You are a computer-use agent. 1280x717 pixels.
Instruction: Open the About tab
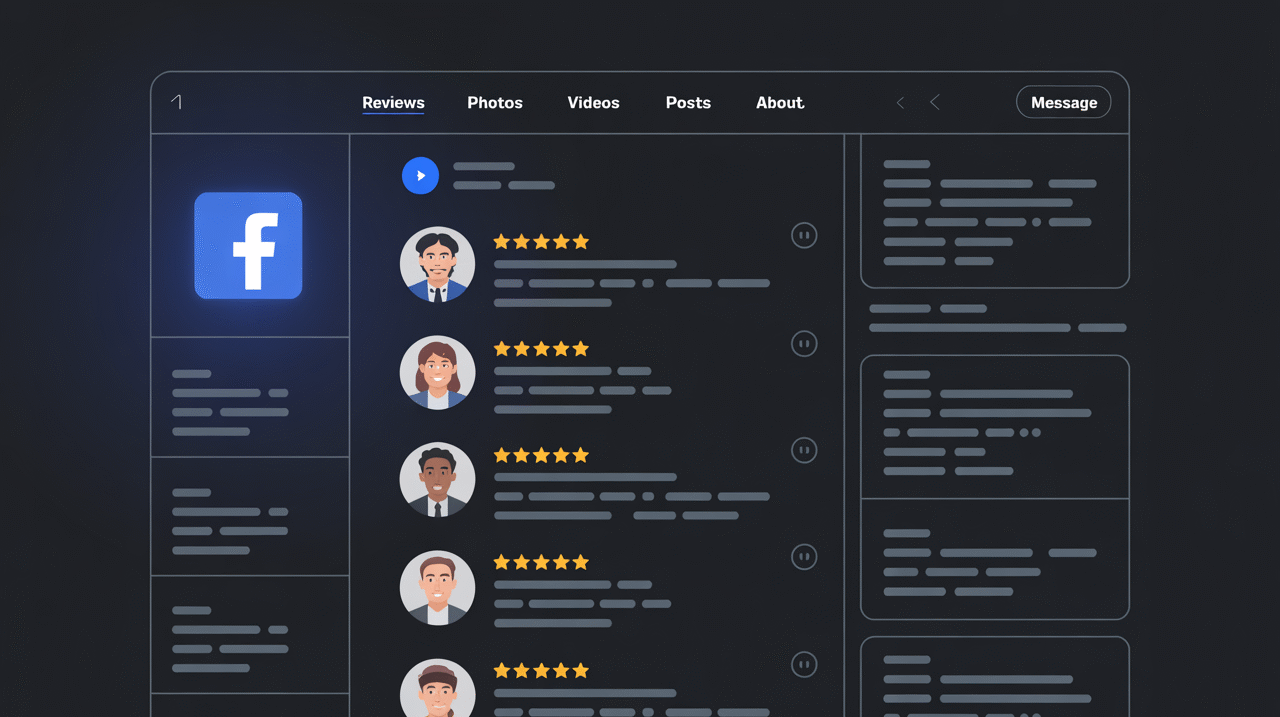[x=780, y=103]
